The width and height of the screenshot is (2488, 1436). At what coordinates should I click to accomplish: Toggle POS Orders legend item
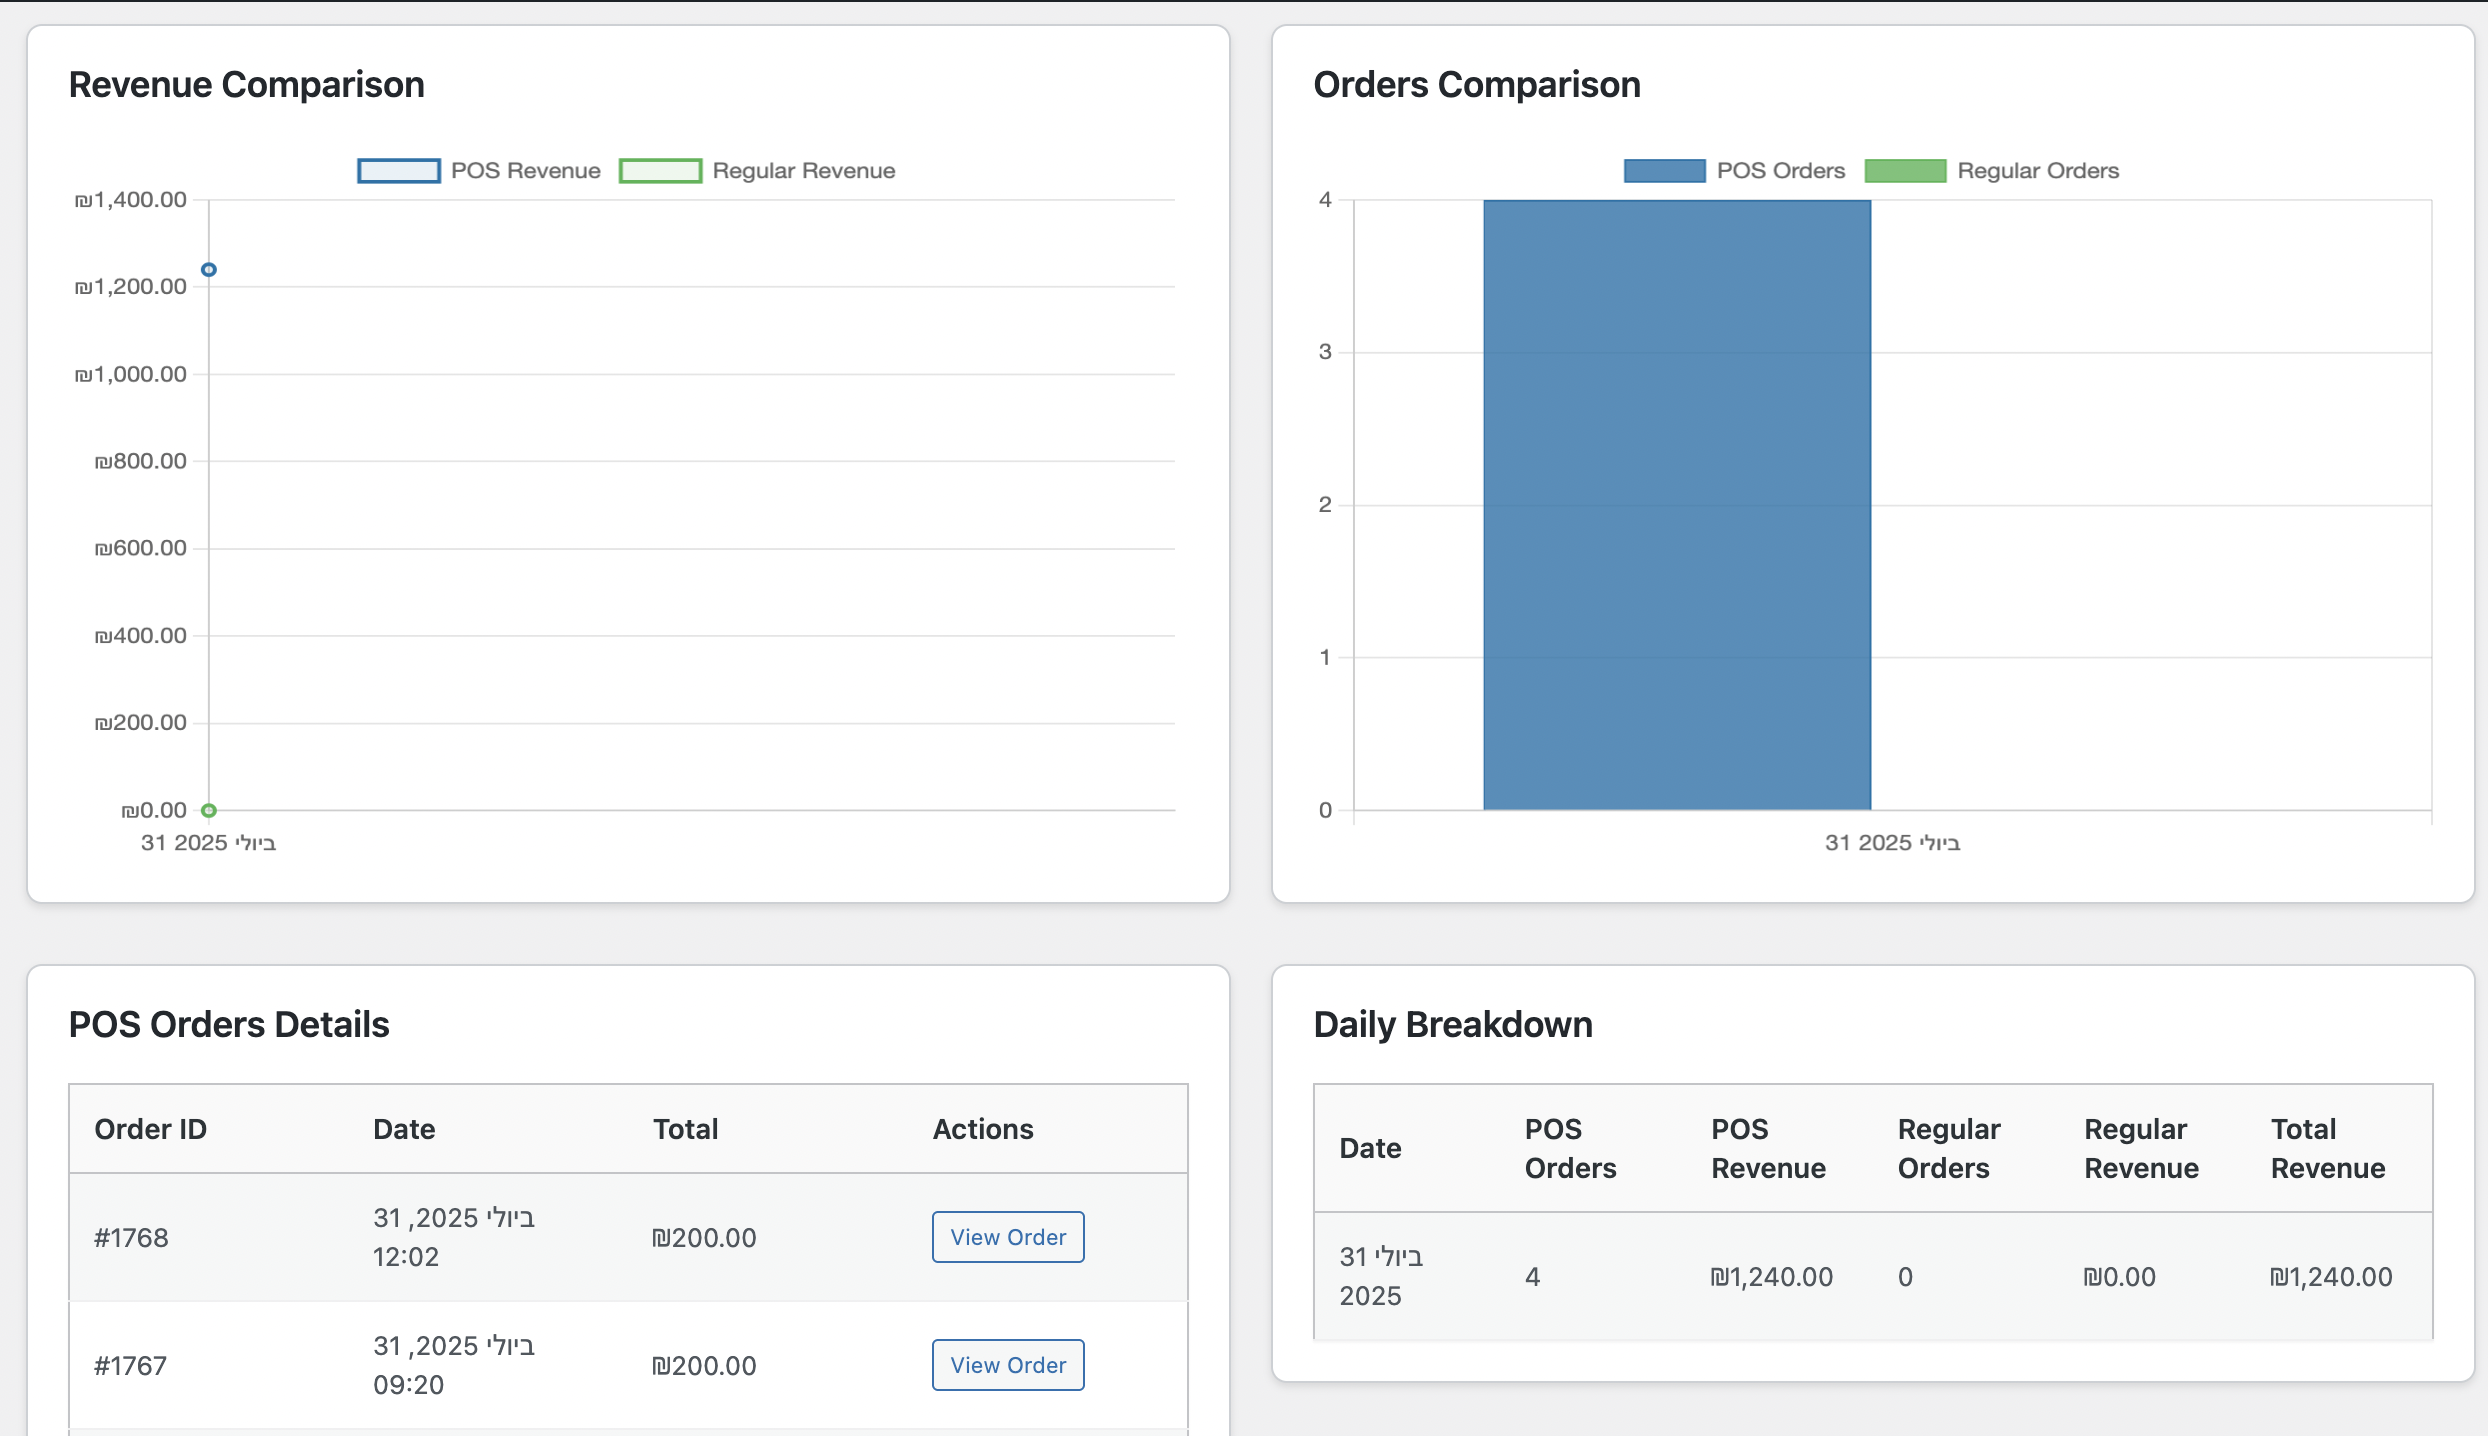coord(1780,171)
